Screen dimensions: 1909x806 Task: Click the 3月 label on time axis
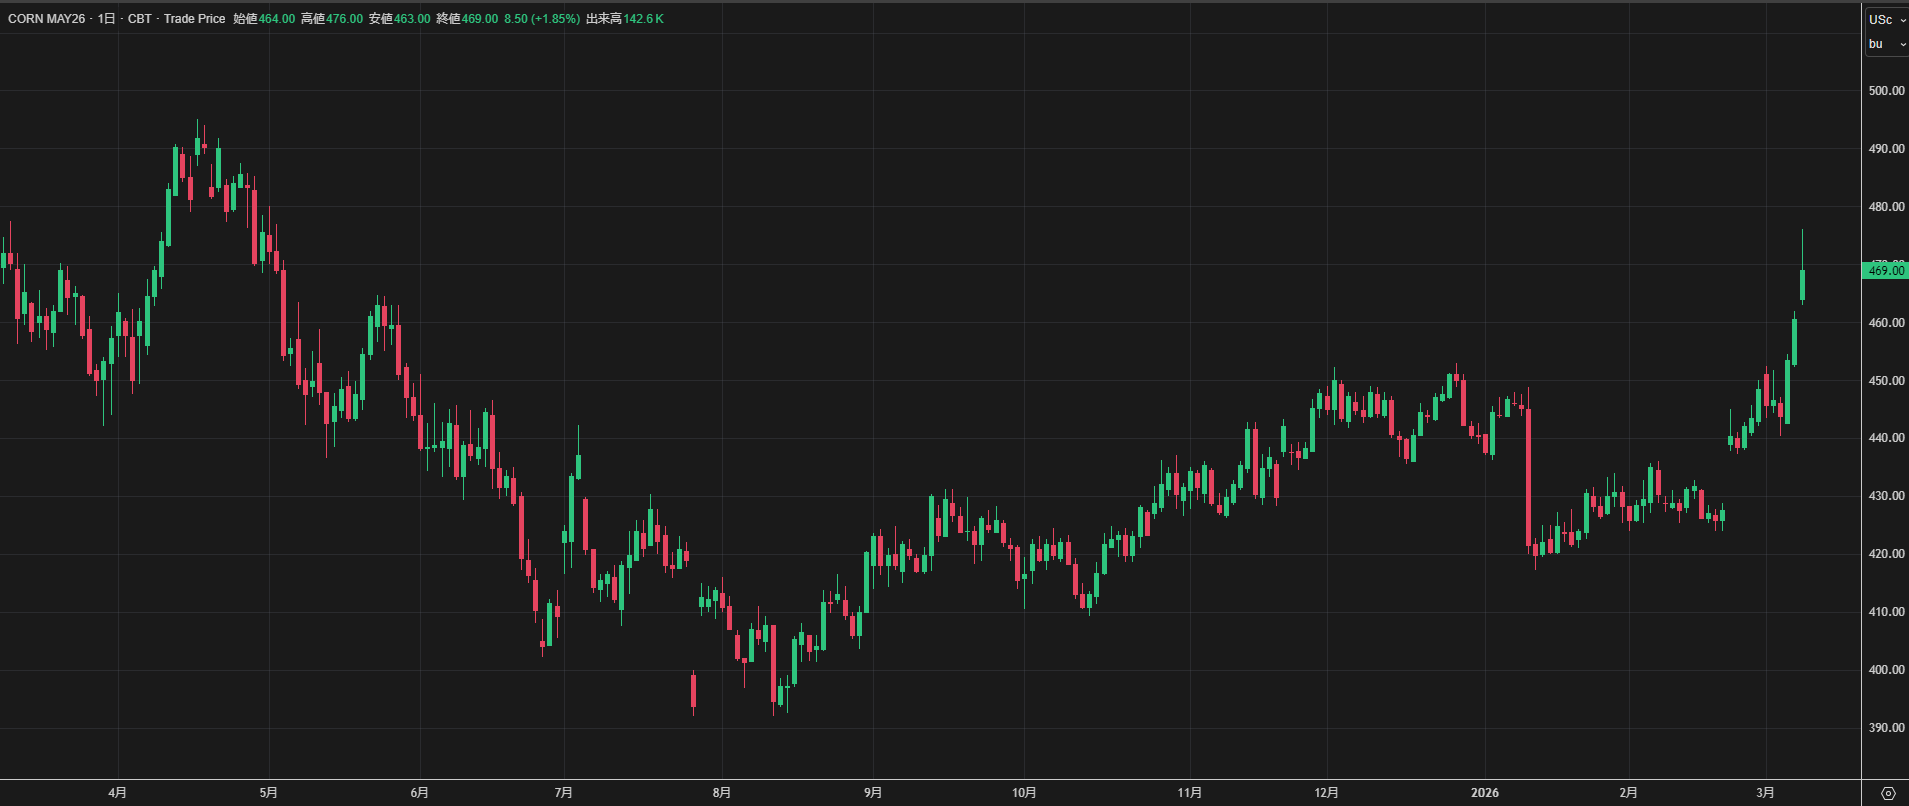click(x=1765, y=793)
